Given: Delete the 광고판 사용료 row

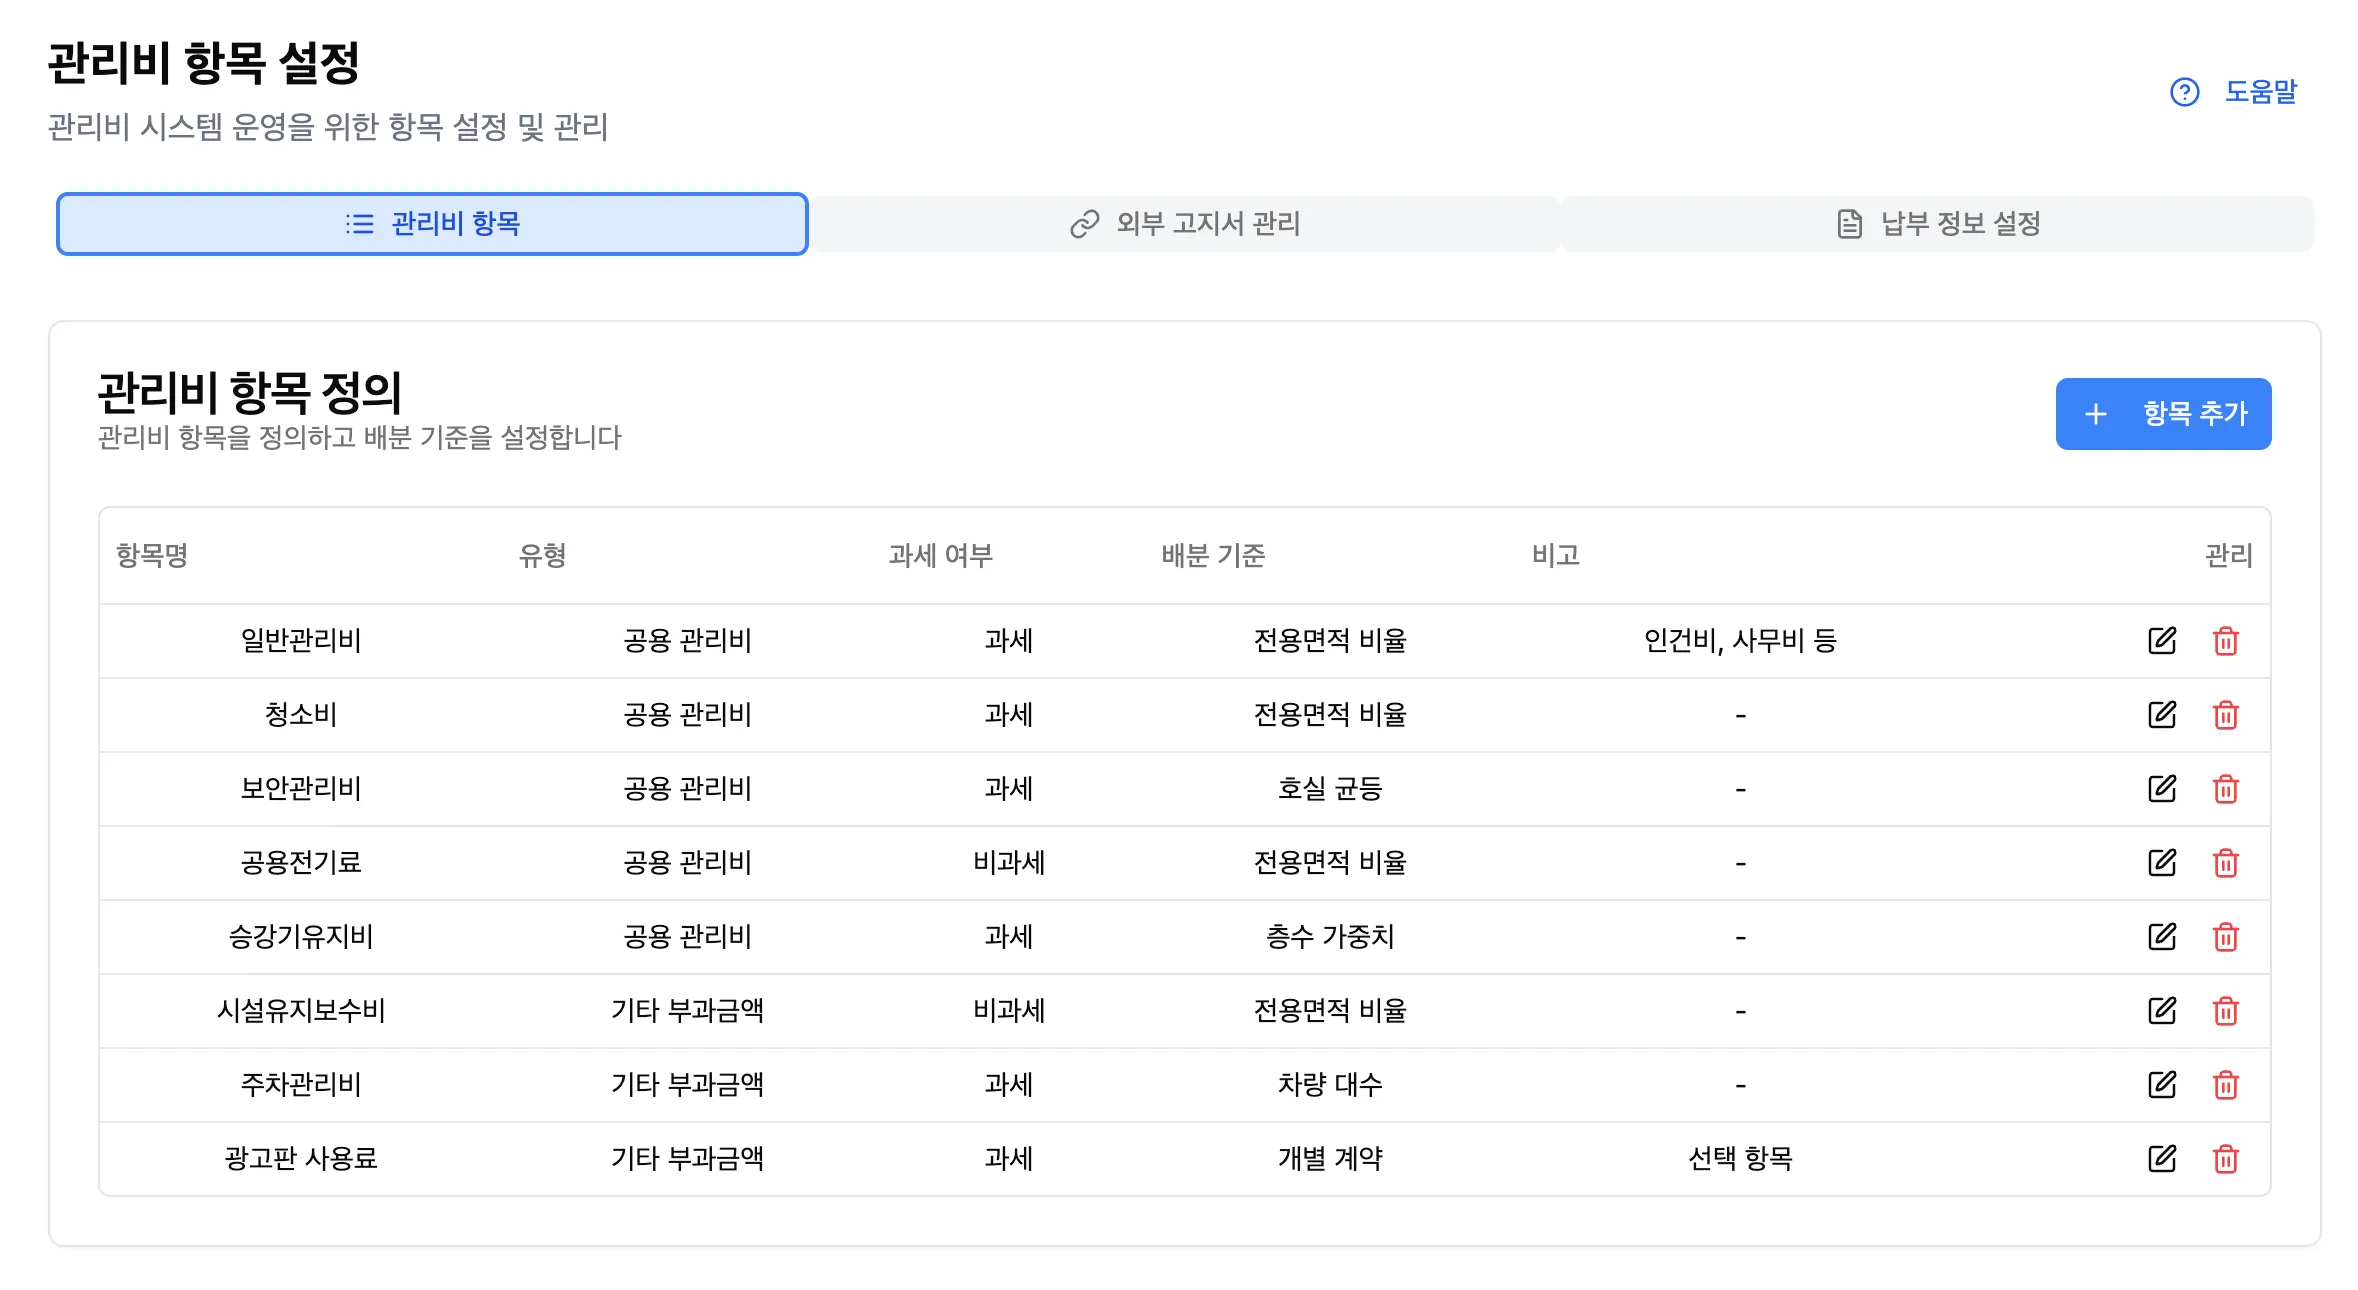Looking at the screenshot, I should point(2226,1158).
